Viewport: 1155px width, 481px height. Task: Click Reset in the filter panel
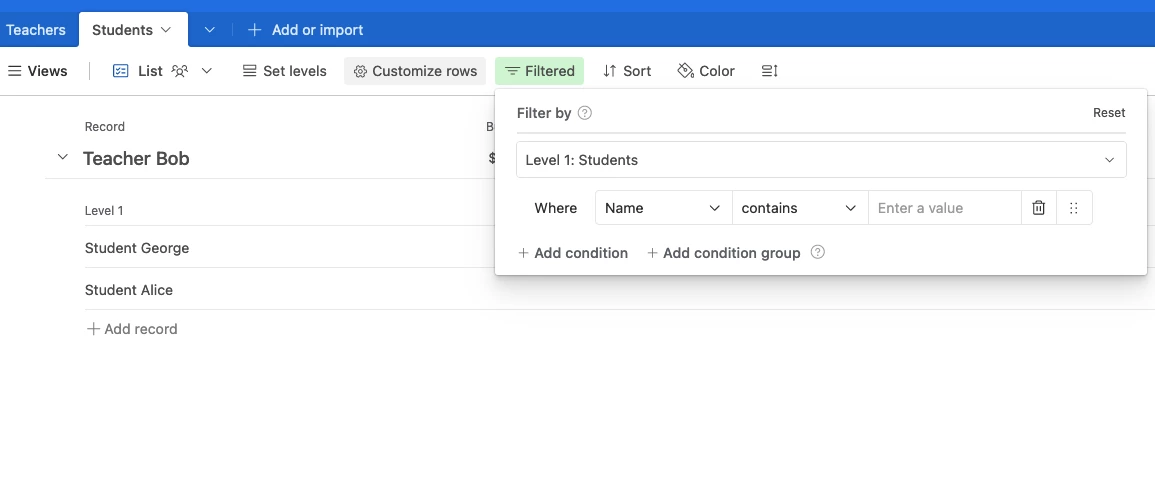tap(1109, 113)
